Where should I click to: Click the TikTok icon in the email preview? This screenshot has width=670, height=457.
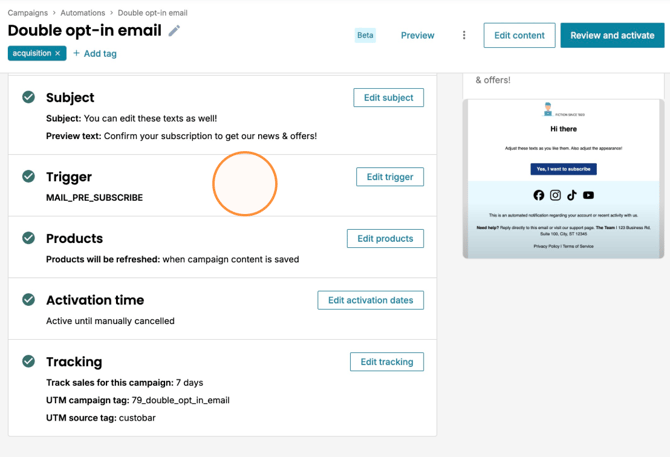pyautogui.click(x=572, y=195)
